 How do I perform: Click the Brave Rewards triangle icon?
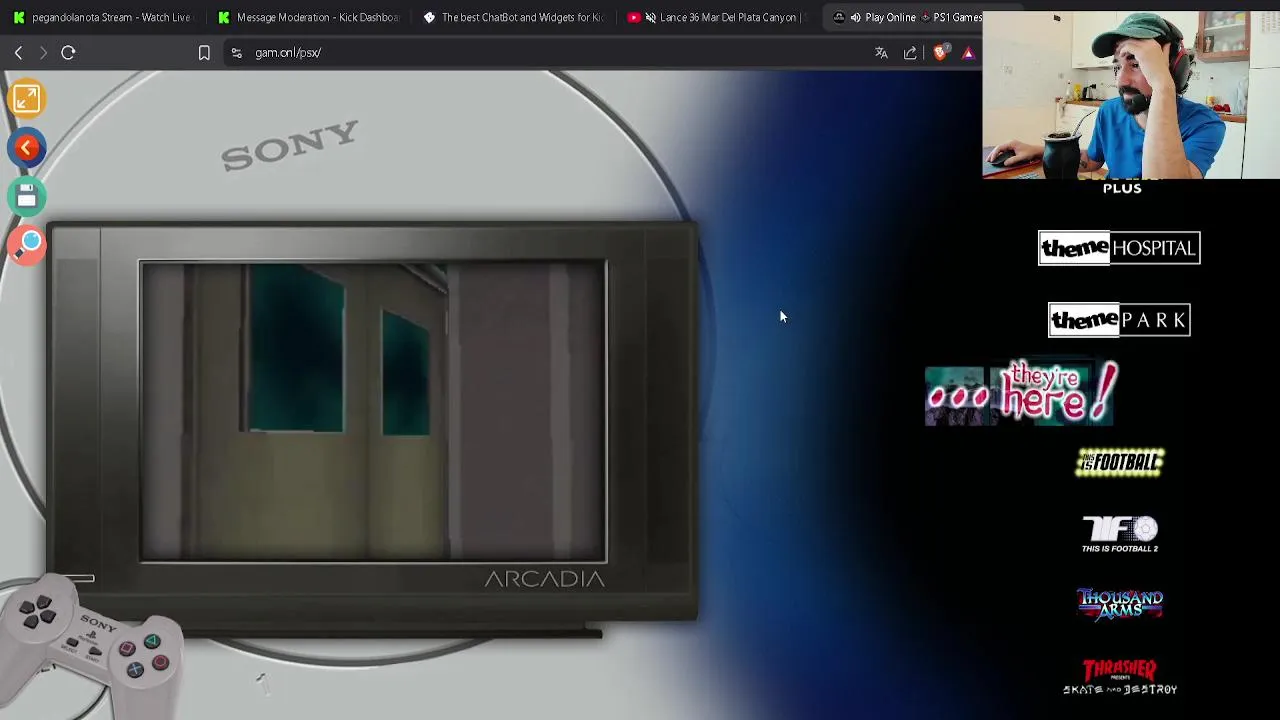tap(968, 52)
